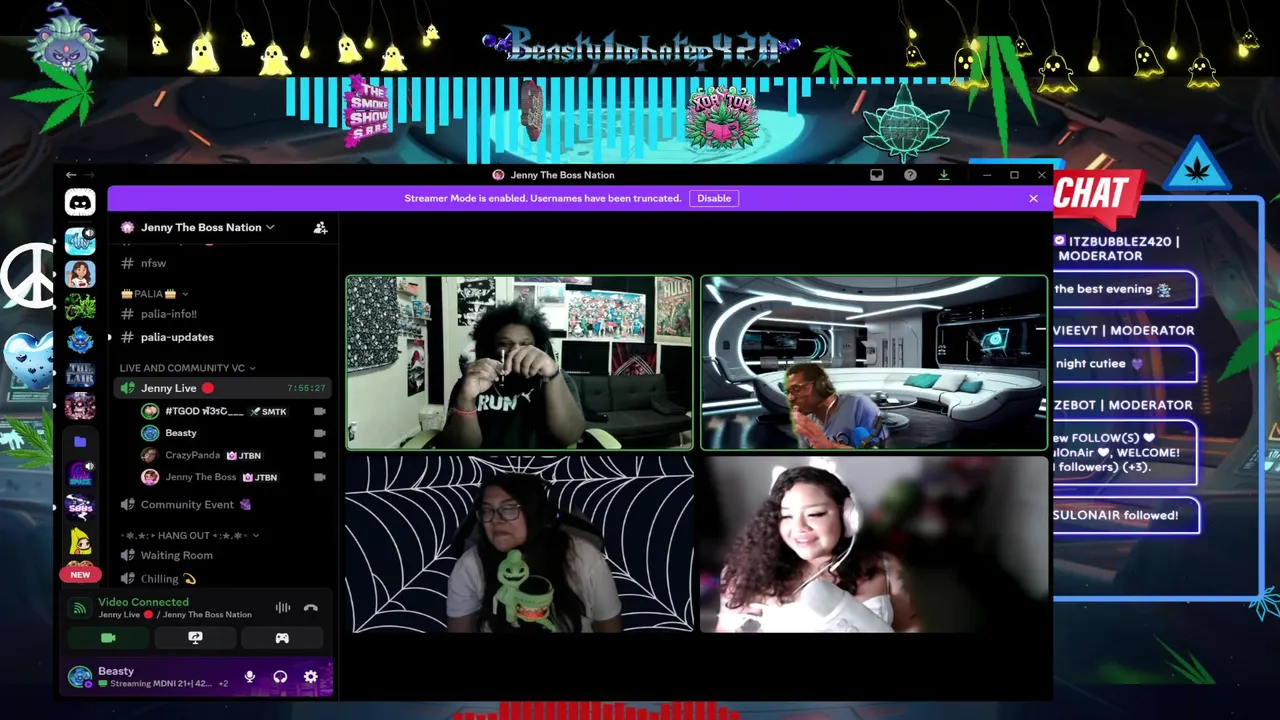This screenshot has width=1280, height=720.
Task: Click ITZBUBBLEZ420 moderator name in chat overlay
Action: coord(1116,248)
